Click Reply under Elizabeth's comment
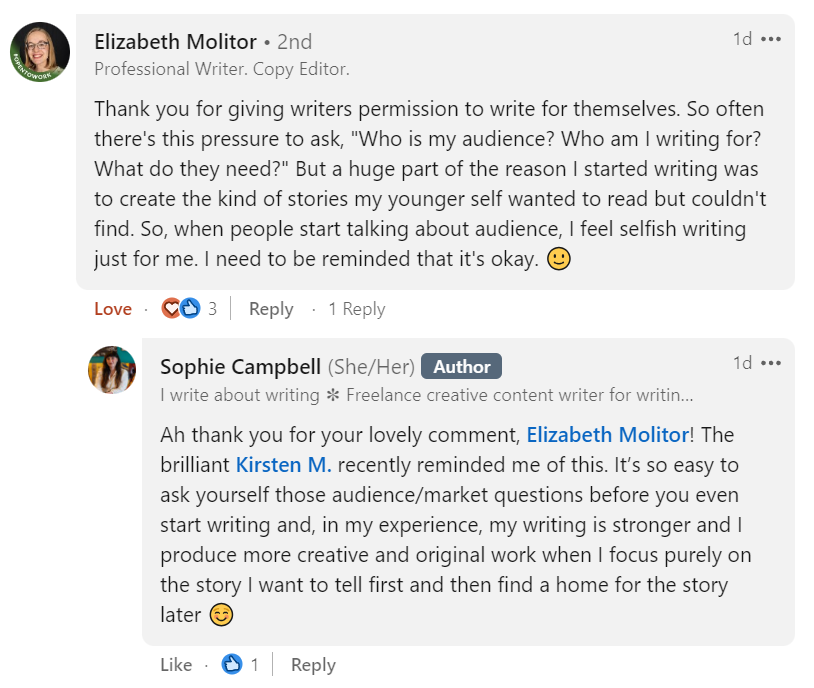Image resolution: width=814 pixels, height=688 pixels. coord(270,309)
